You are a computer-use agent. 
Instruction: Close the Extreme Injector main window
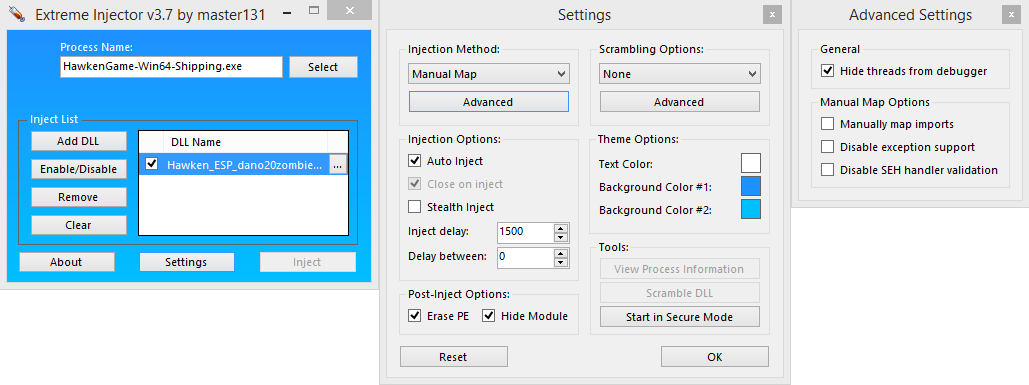(x=350, y=10)
